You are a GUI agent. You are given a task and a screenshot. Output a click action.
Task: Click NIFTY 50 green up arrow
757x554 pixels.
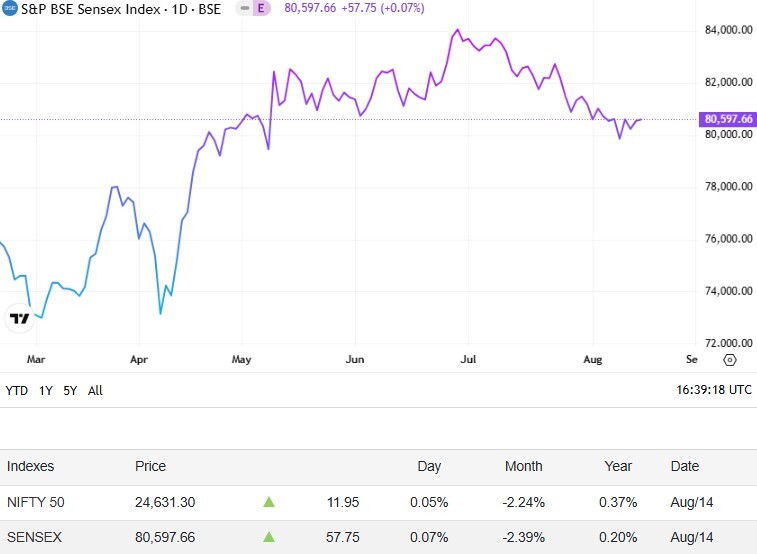[268, 502]
